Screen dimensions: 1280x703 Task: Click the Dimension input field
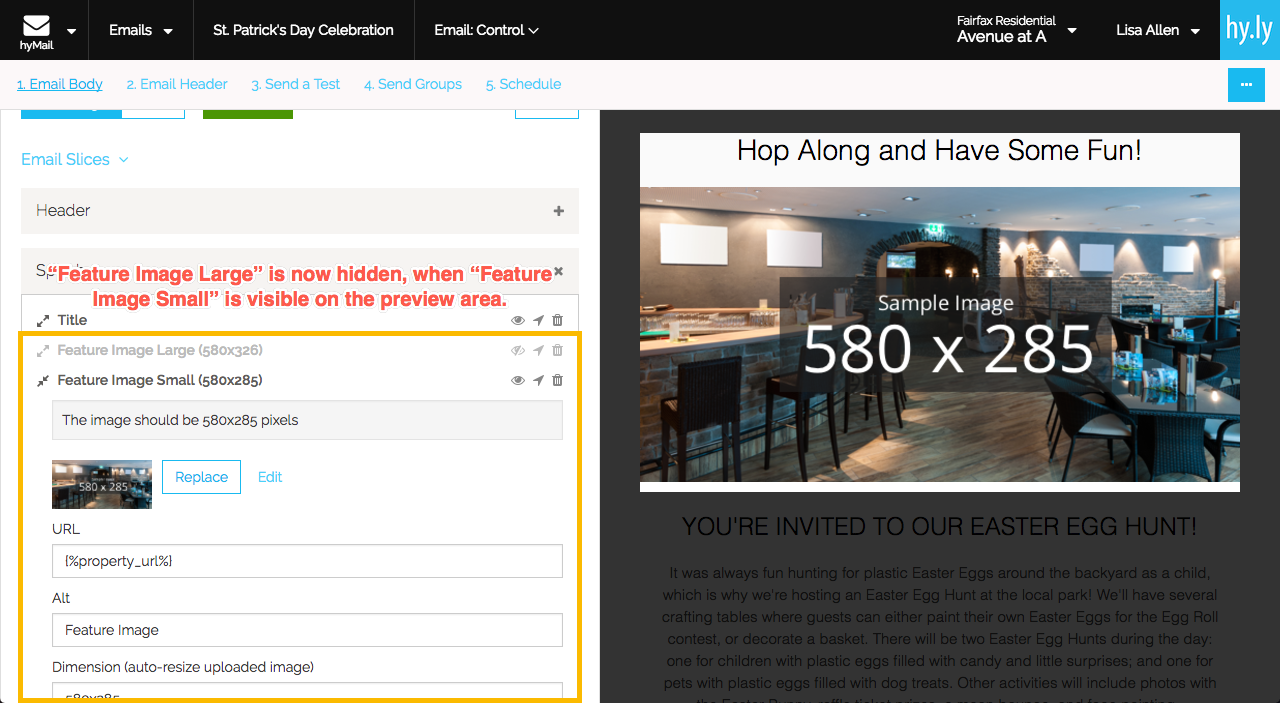pos(307,691)
